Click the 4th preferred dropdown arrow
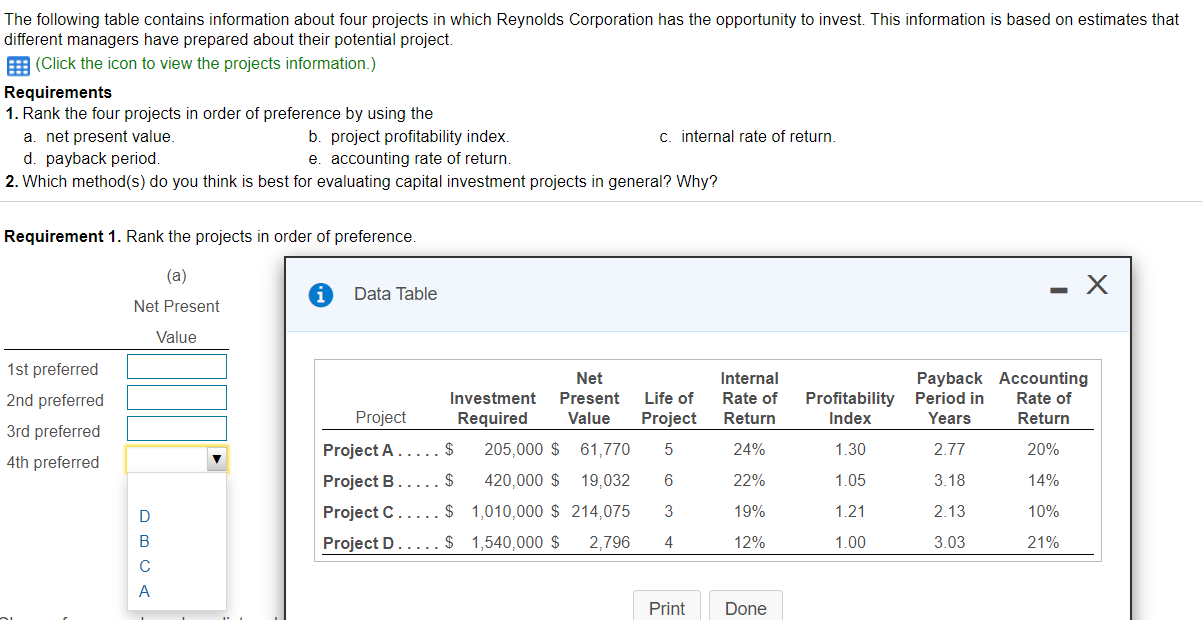This screenshot has width=1202, height=620. coord(215,461)
